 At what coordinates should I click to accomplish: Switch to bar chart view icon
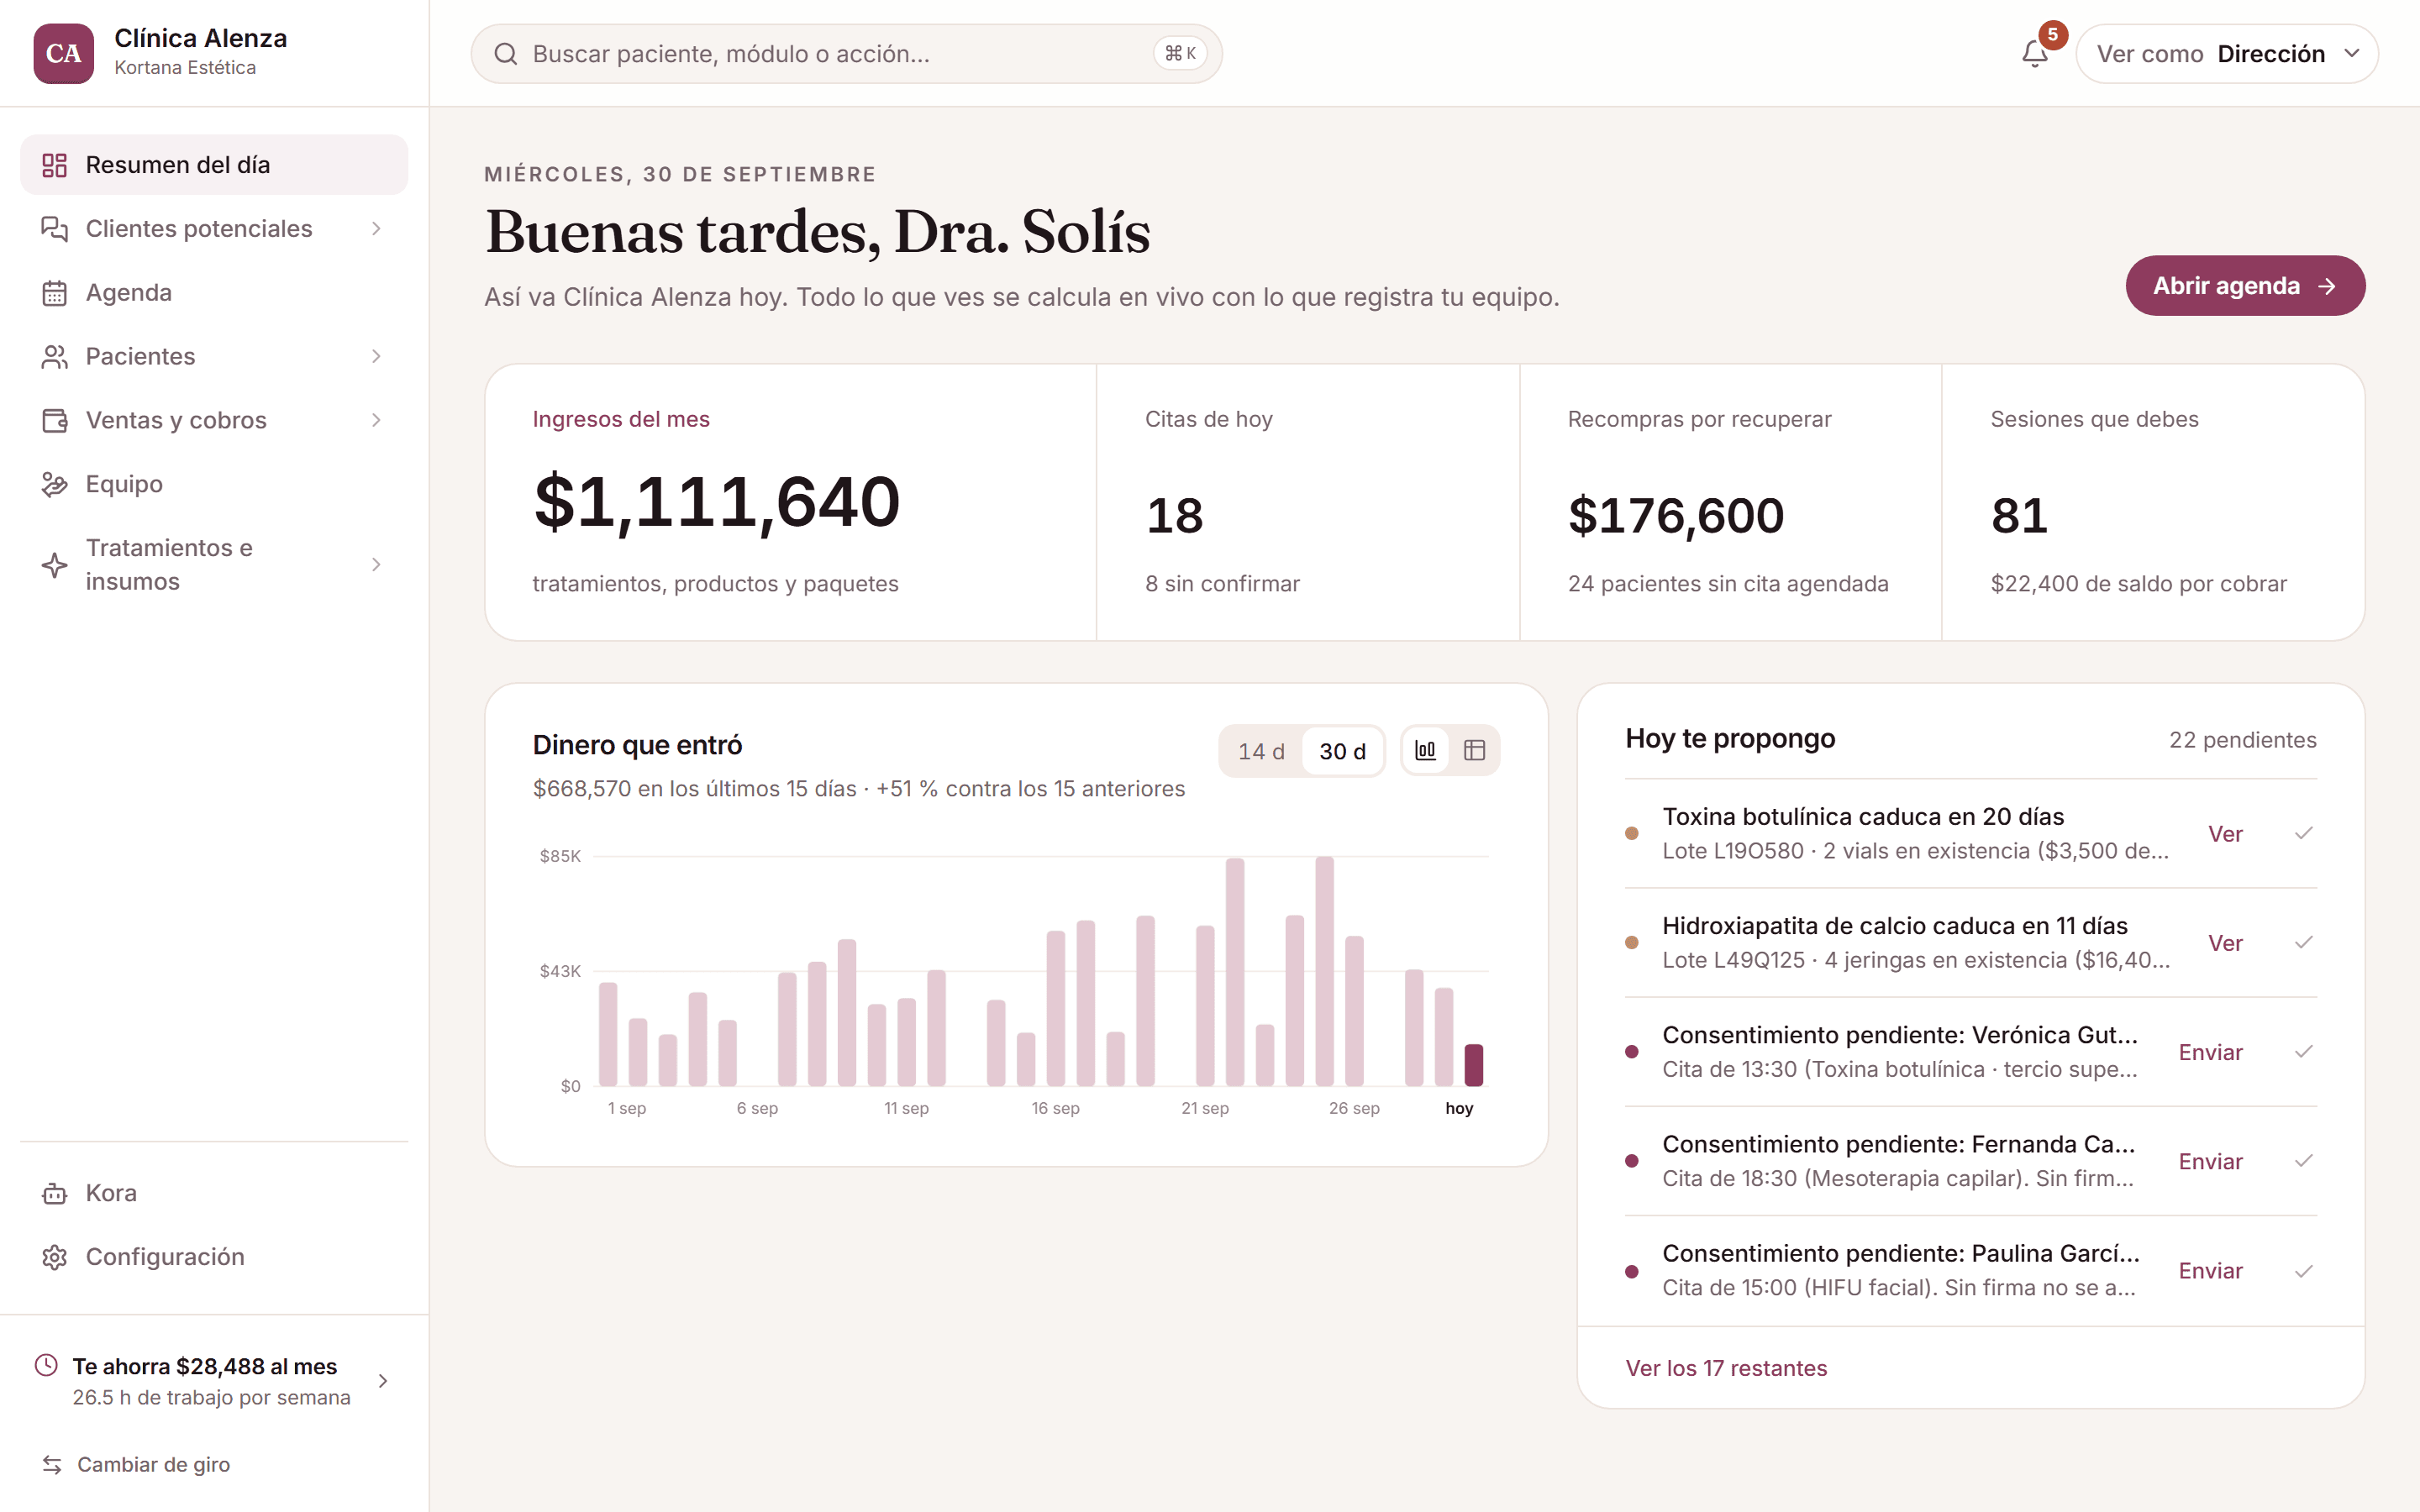[1425, 750]
